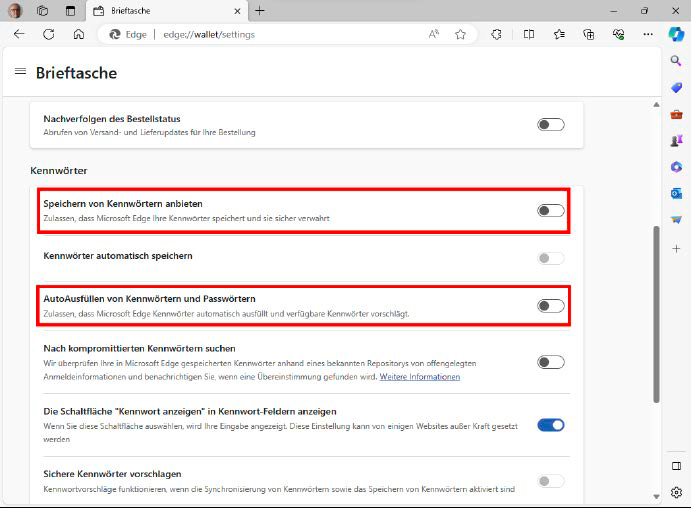
Task: Open the Workspaces icon in title bar
Action: [42, 11]
